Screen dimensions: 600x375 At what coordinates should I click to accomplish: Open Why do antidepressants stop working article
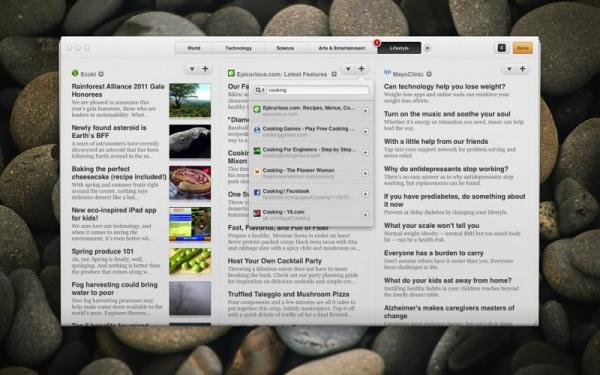point(446,169)
